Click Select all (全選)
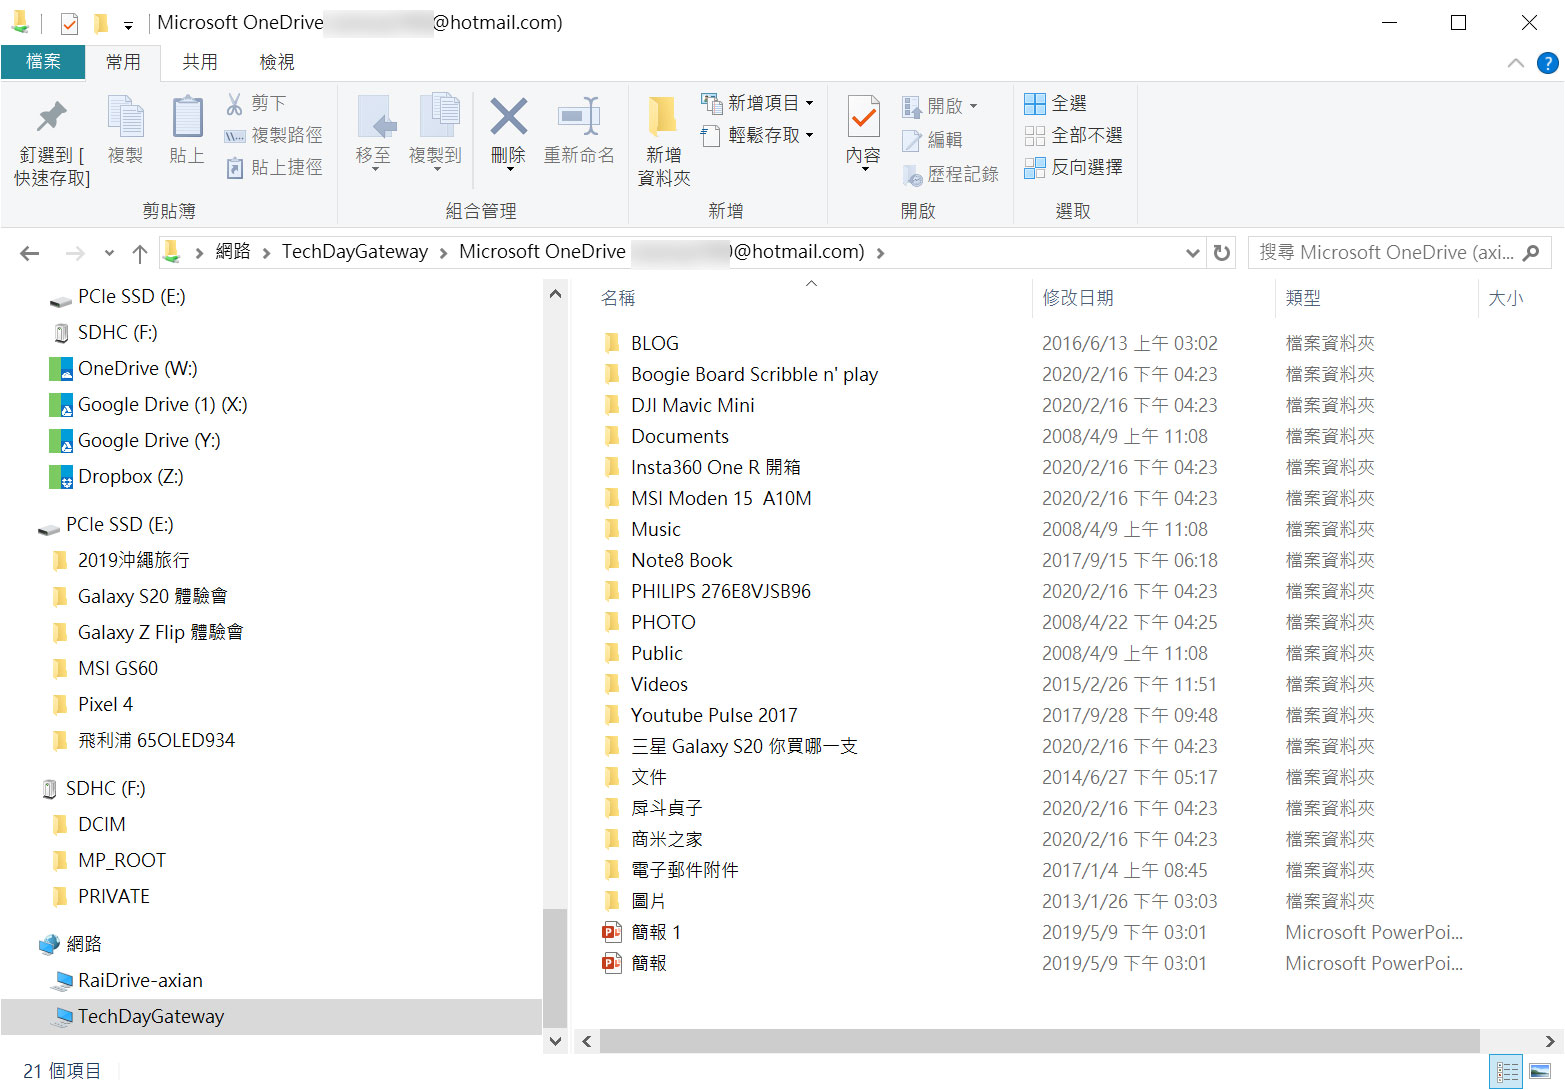 click(x=1055, y=103)
